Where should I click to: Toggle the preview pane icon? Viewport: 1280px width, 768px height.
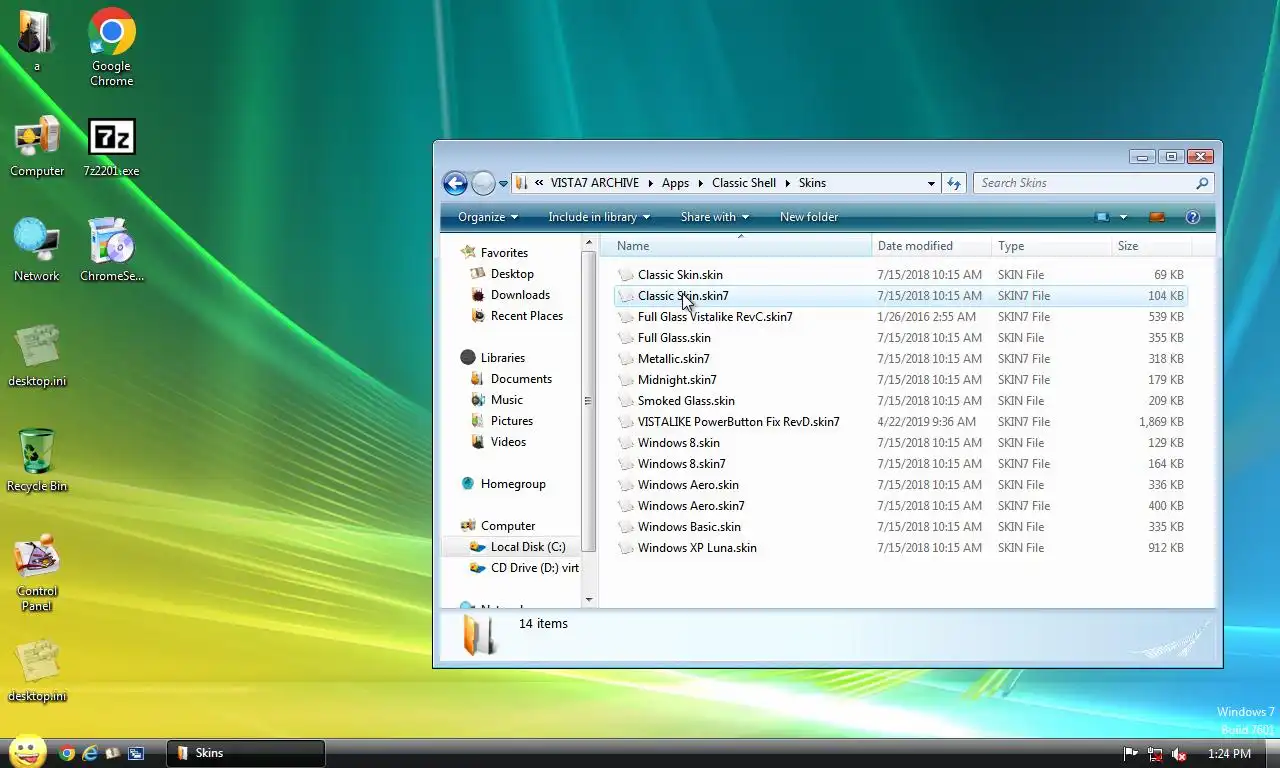[x=1157, y=217]
